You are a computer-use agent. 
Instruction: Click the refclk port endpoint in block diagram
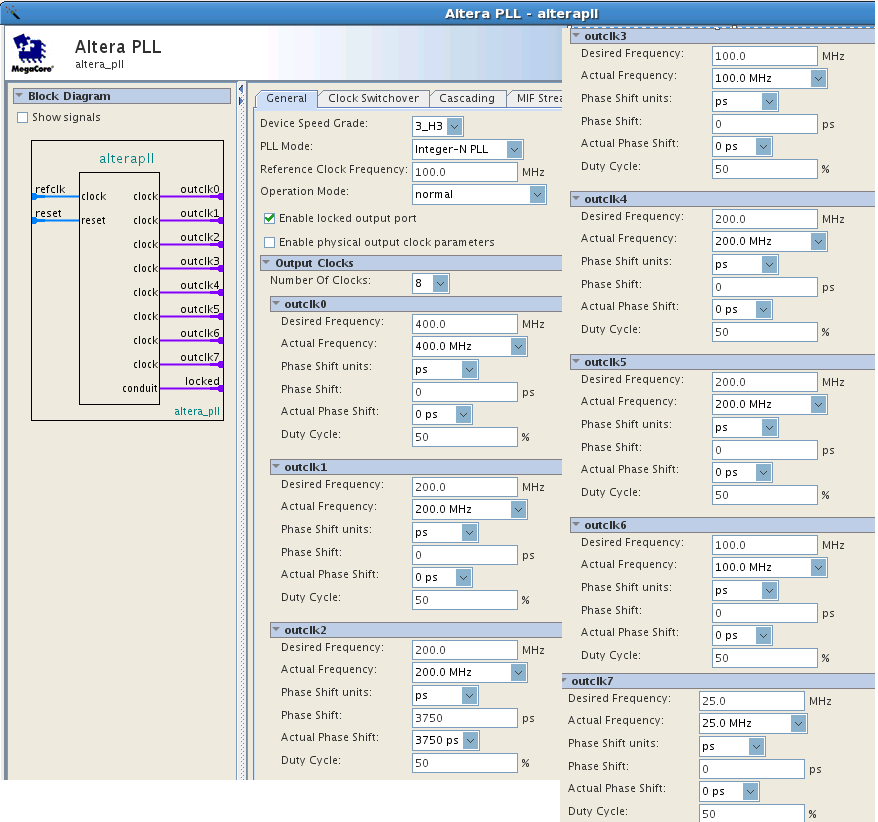click(34, 196)
